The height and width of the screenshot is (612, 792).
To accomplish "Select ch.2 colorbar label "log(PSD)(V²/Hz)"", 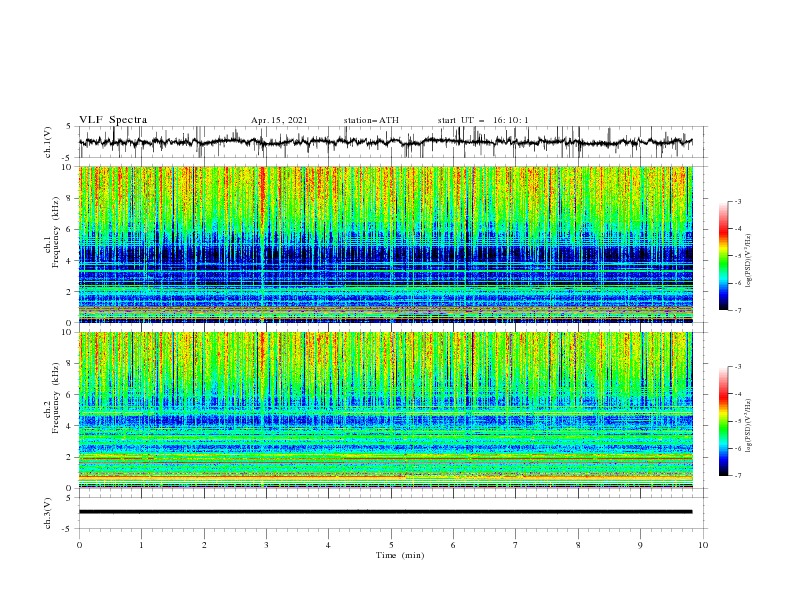I will 749,425.
